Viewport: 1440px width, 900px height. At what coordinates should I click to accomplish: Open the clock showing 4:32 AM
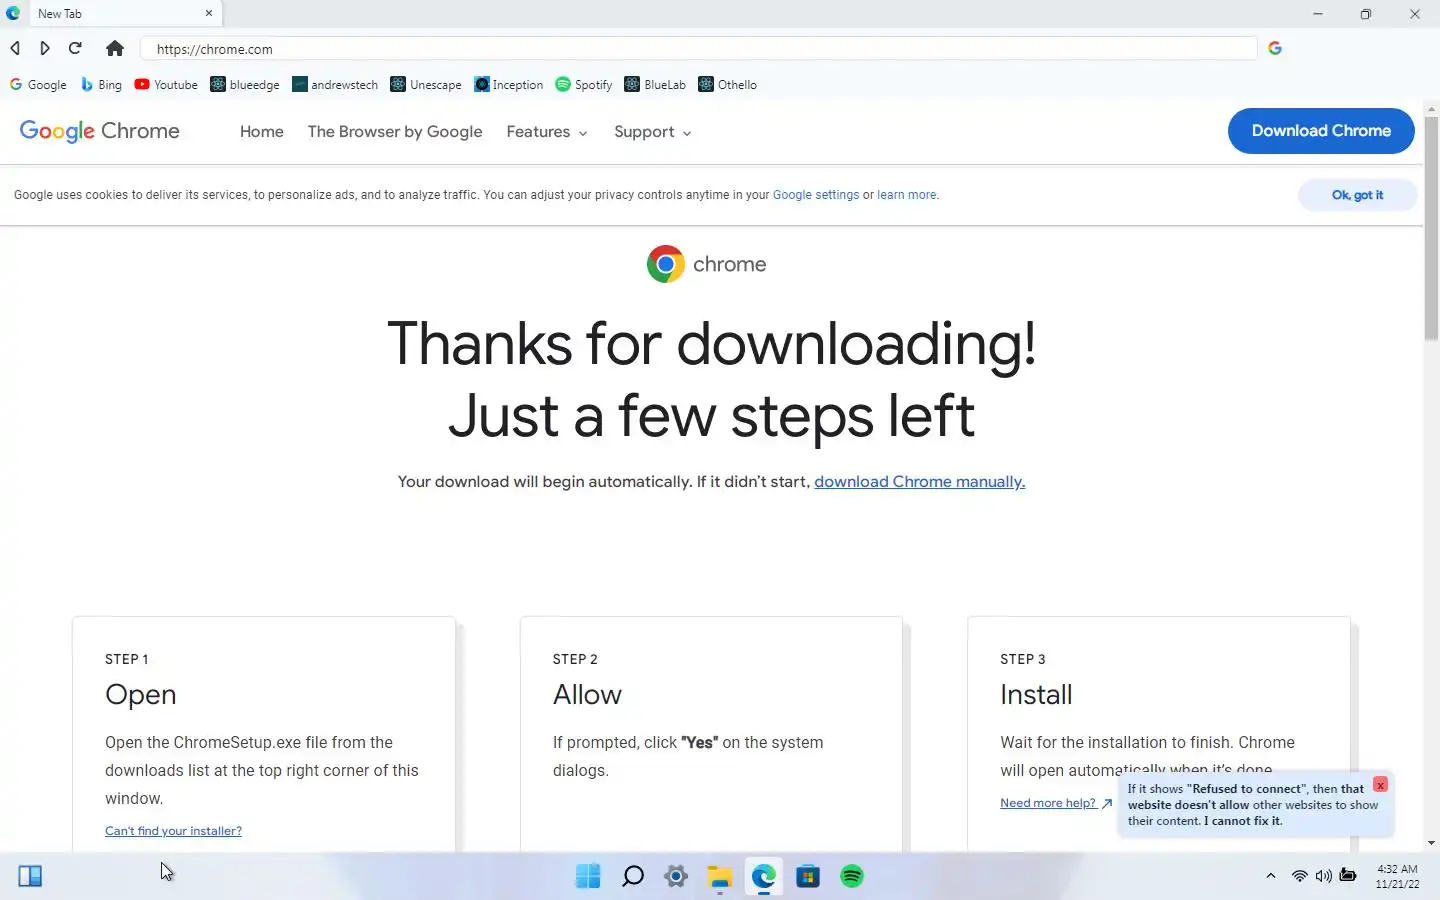point(1397,876)
